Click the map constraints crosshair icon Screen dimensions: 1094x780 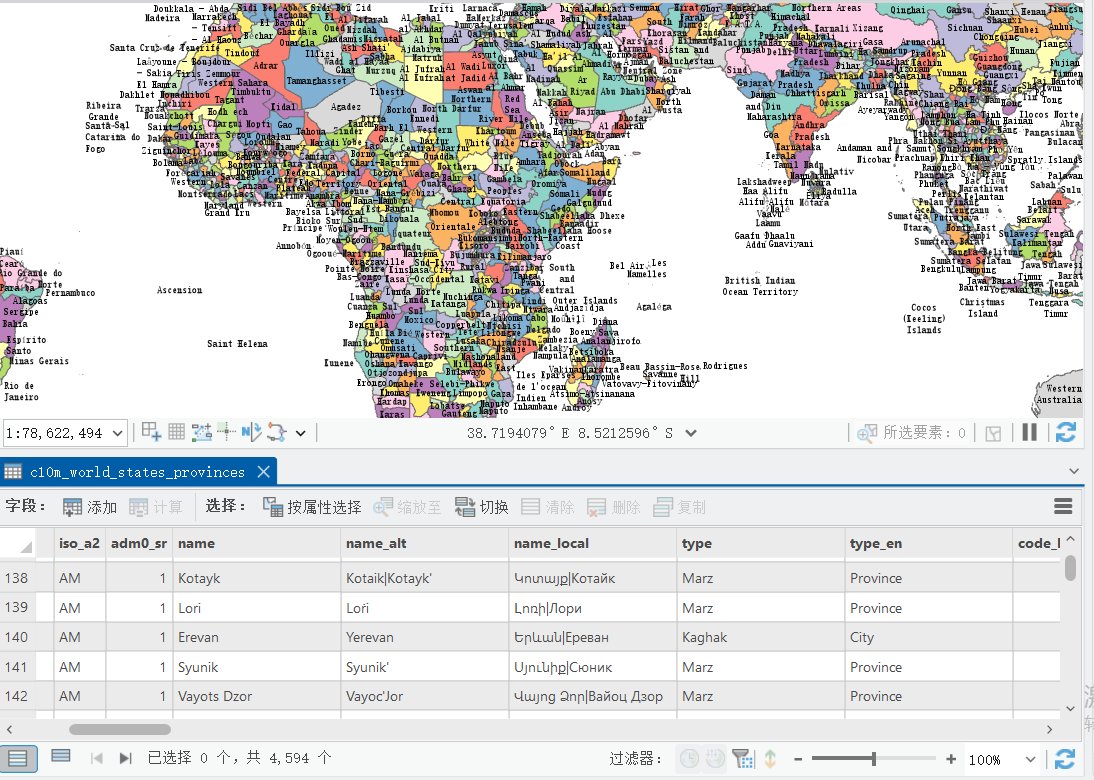(226, 432)
